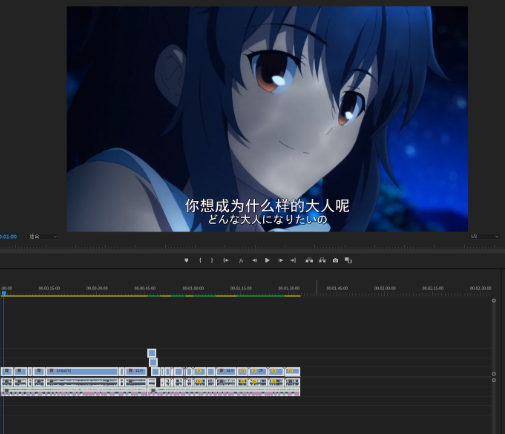Go to In point button
This screenshot has height=434, width=505.
226,260
